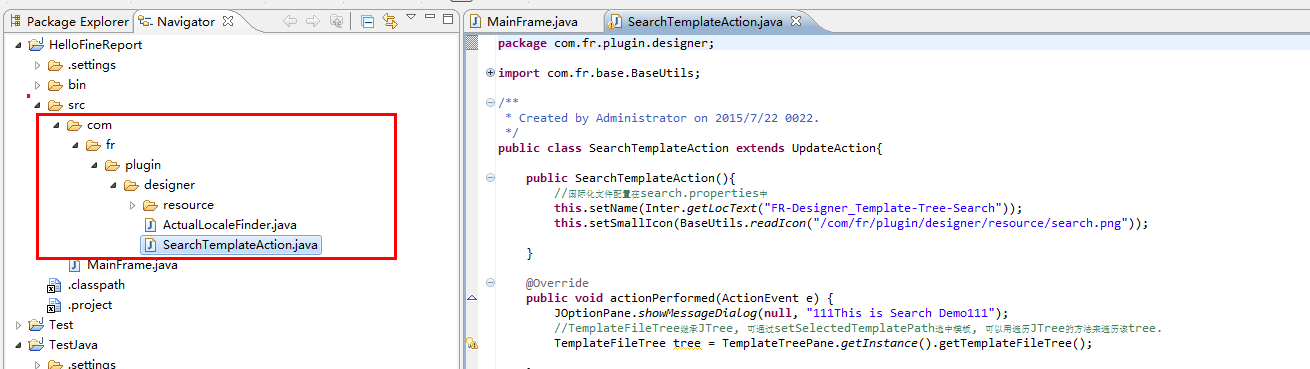The image size is (1310, 369).
Task: Select the resource folder in the tree
Action: 178,205
